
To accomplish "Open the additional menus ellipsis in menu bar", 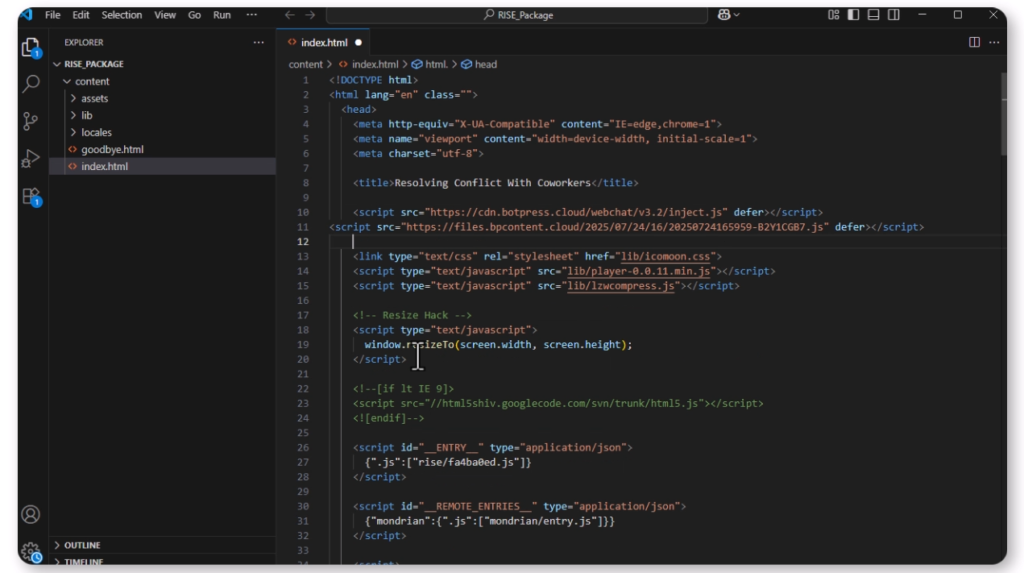I will pyautogui.click(x=251, y=14).
